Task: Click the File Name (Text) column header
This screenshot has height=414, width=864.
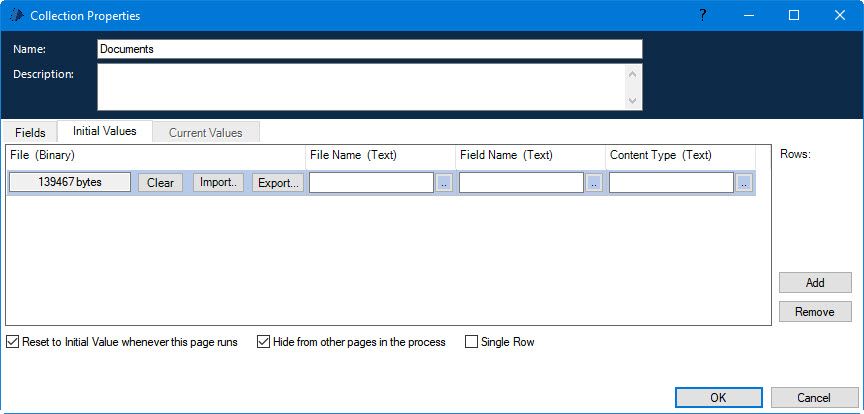Action: [381, 156]
